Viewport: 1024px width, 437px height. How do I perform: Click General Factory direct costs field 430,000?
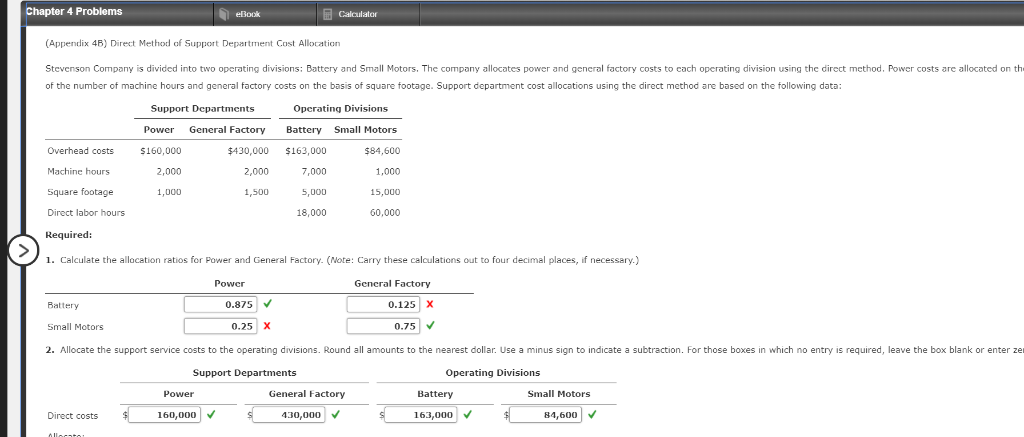[289, 415]
